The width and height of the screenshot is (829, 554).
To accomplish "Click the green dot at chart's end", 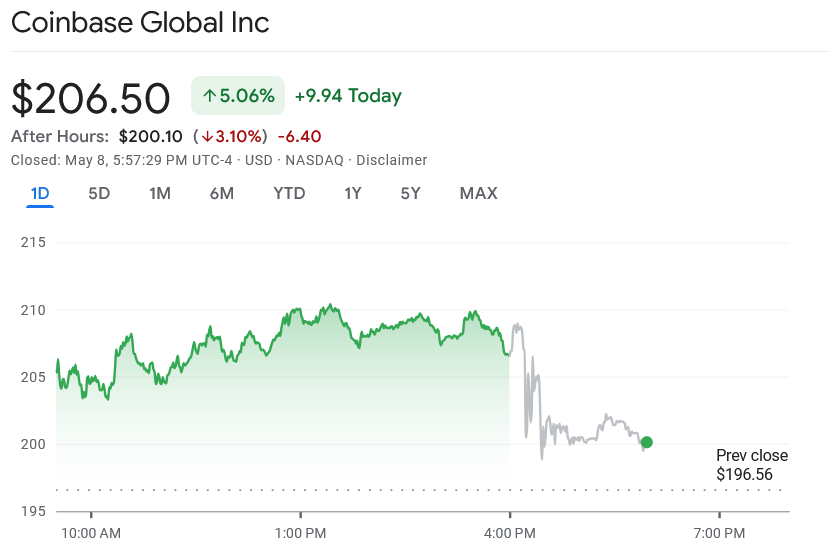I will point(647,442).
